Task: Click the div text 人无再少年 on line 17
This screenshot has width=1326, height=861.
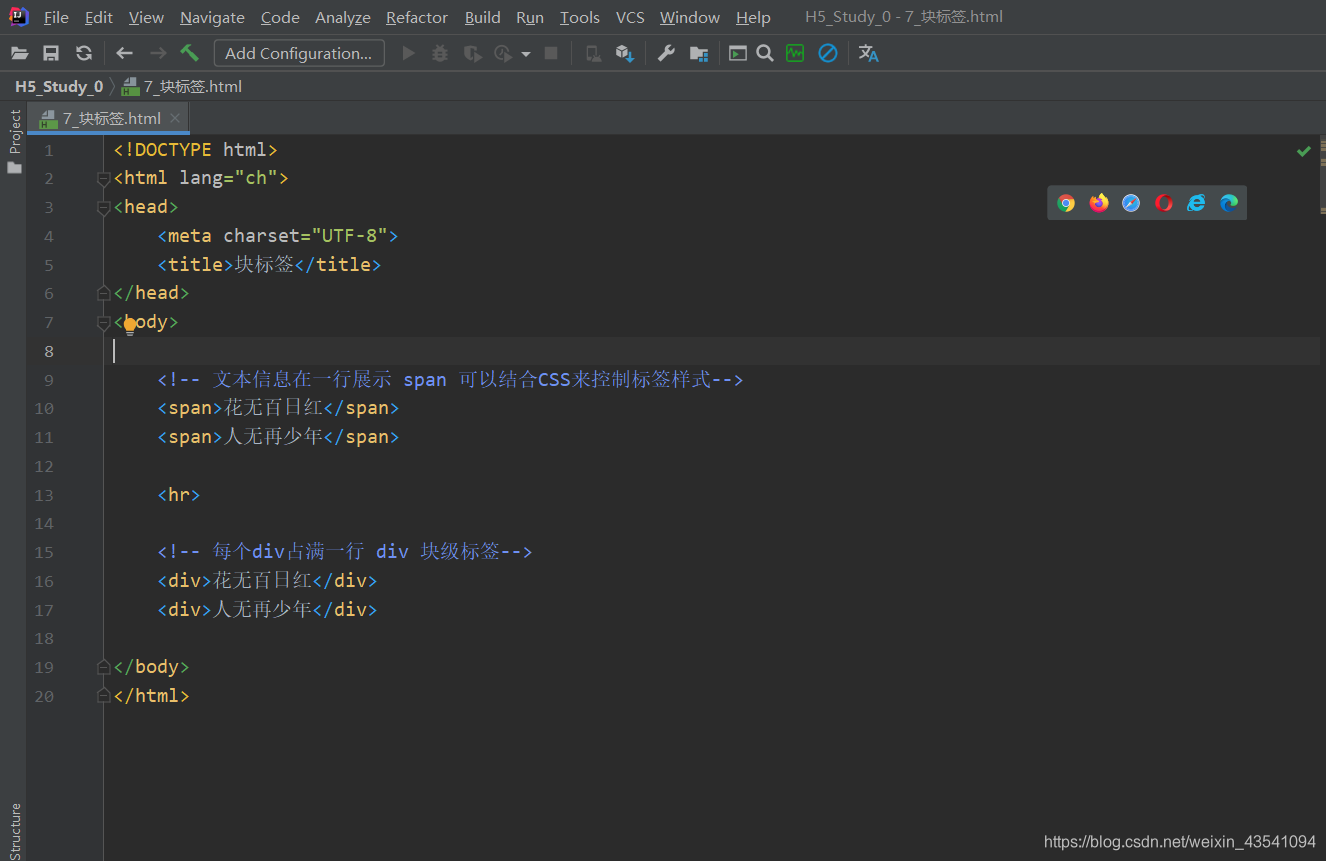Action: (x=262, y=609)
